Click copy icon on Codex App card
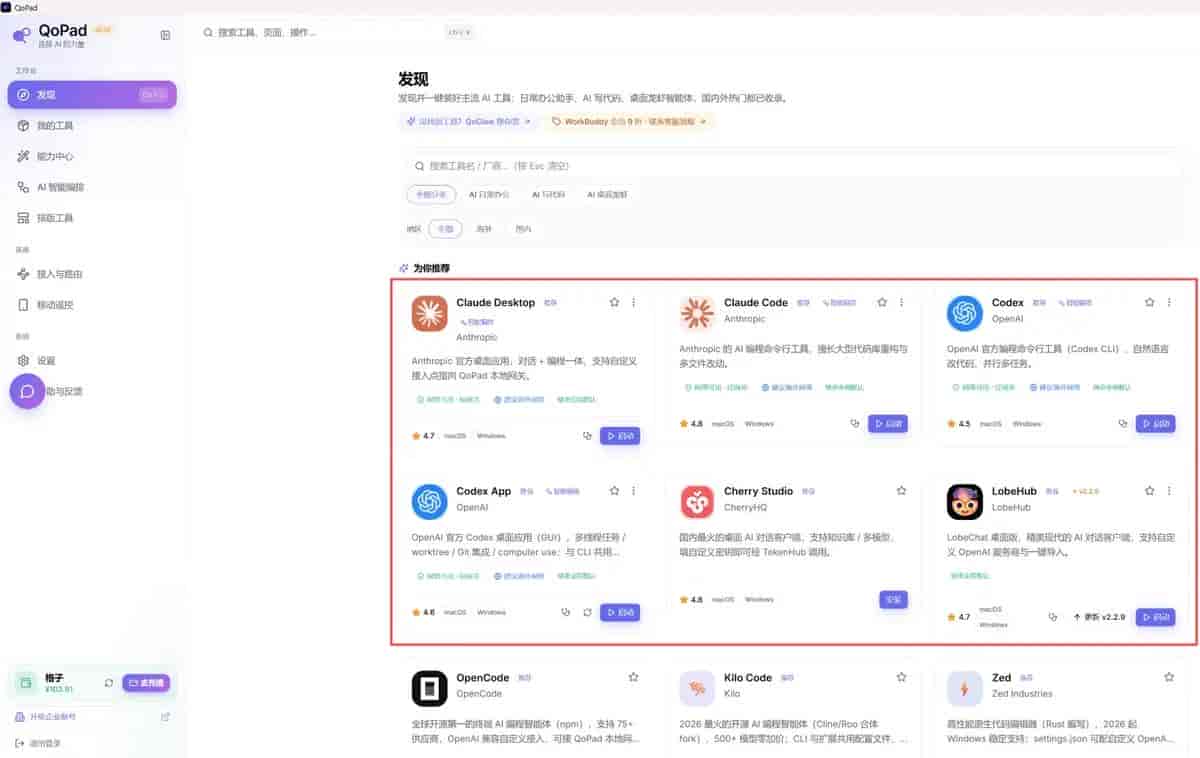 [x=566, y=612]
